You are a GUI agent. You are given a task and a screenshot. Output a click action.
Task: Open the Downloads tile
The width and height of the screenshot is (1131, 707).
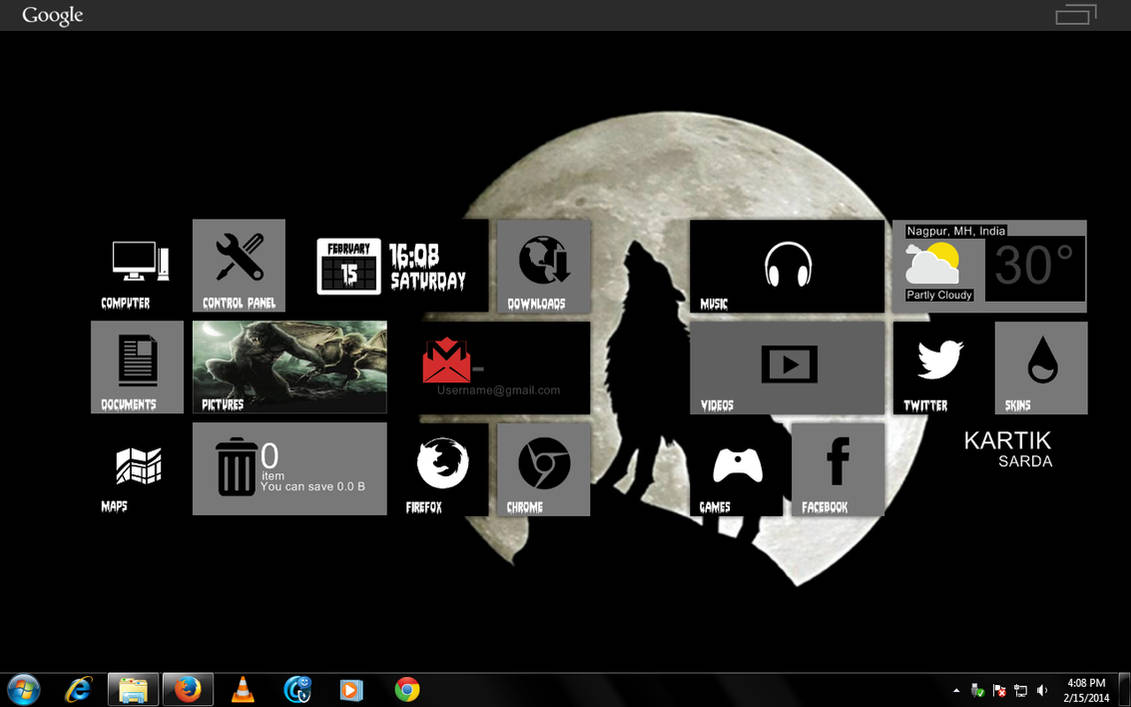543,266
